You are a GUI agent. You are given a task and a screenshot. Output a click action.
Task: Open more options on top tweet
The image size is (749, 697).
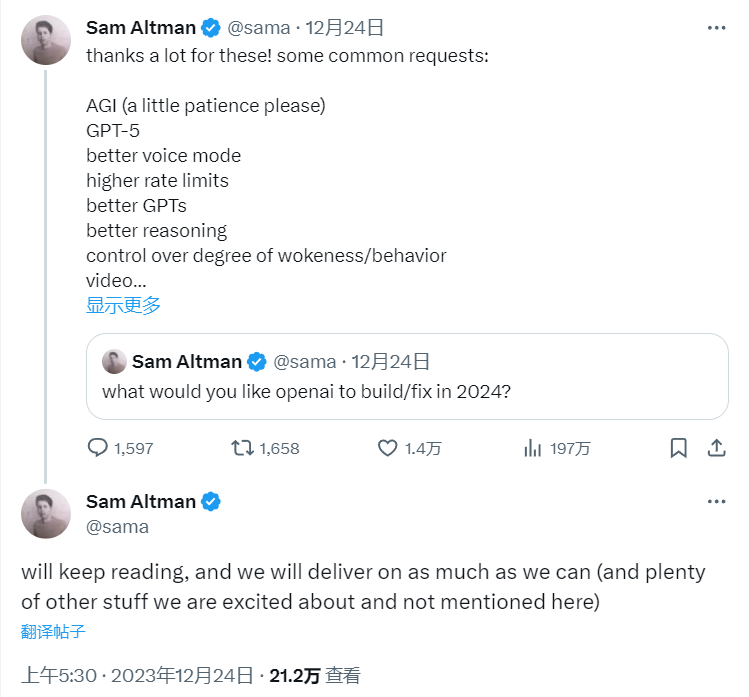pyautogui.click(x=716, y=27)
